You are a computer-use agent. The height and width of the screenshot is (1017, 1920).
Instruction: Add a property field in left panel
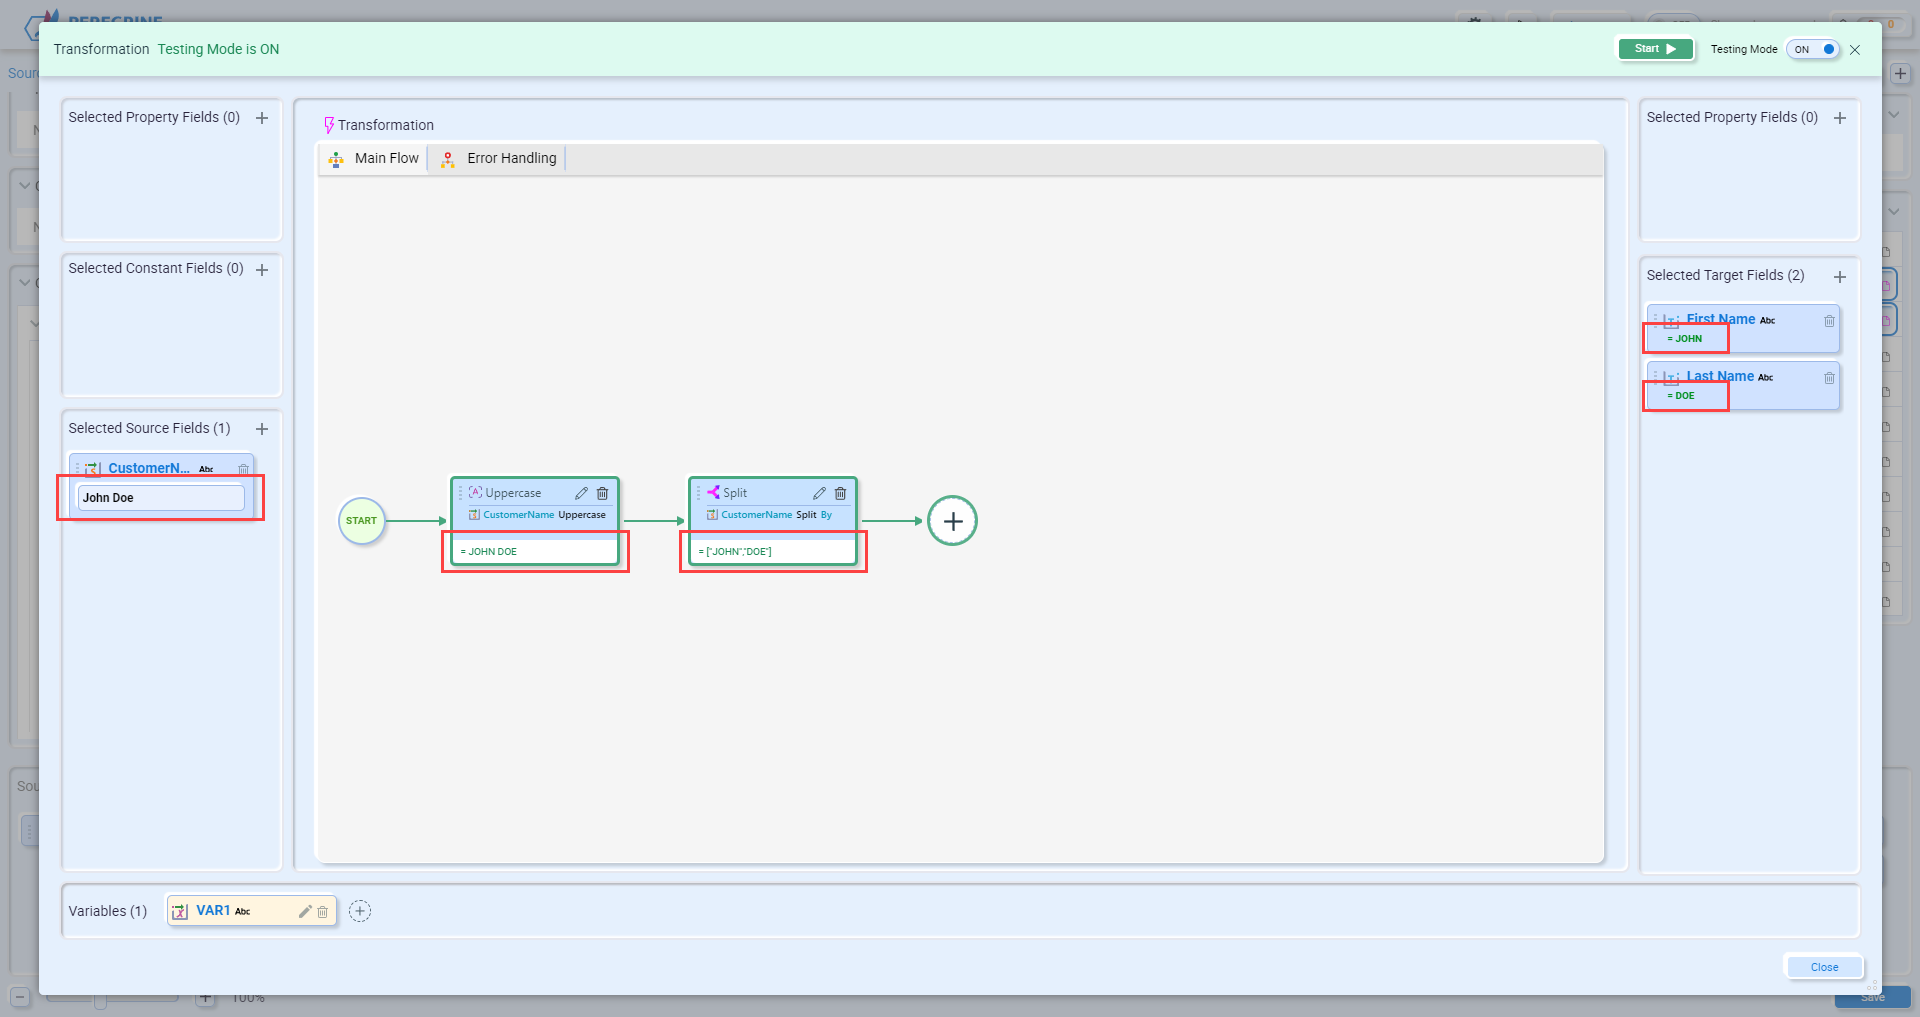coord(262,118)
